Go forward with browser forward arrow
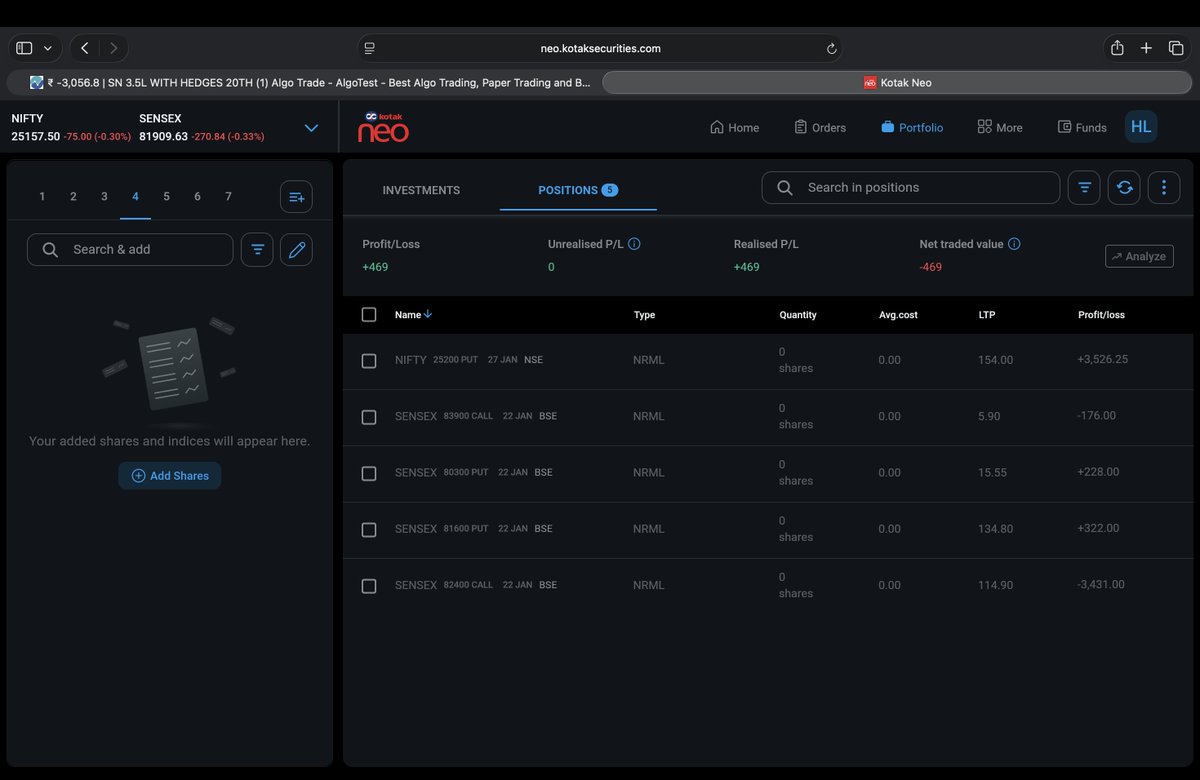 pos(113,48)
